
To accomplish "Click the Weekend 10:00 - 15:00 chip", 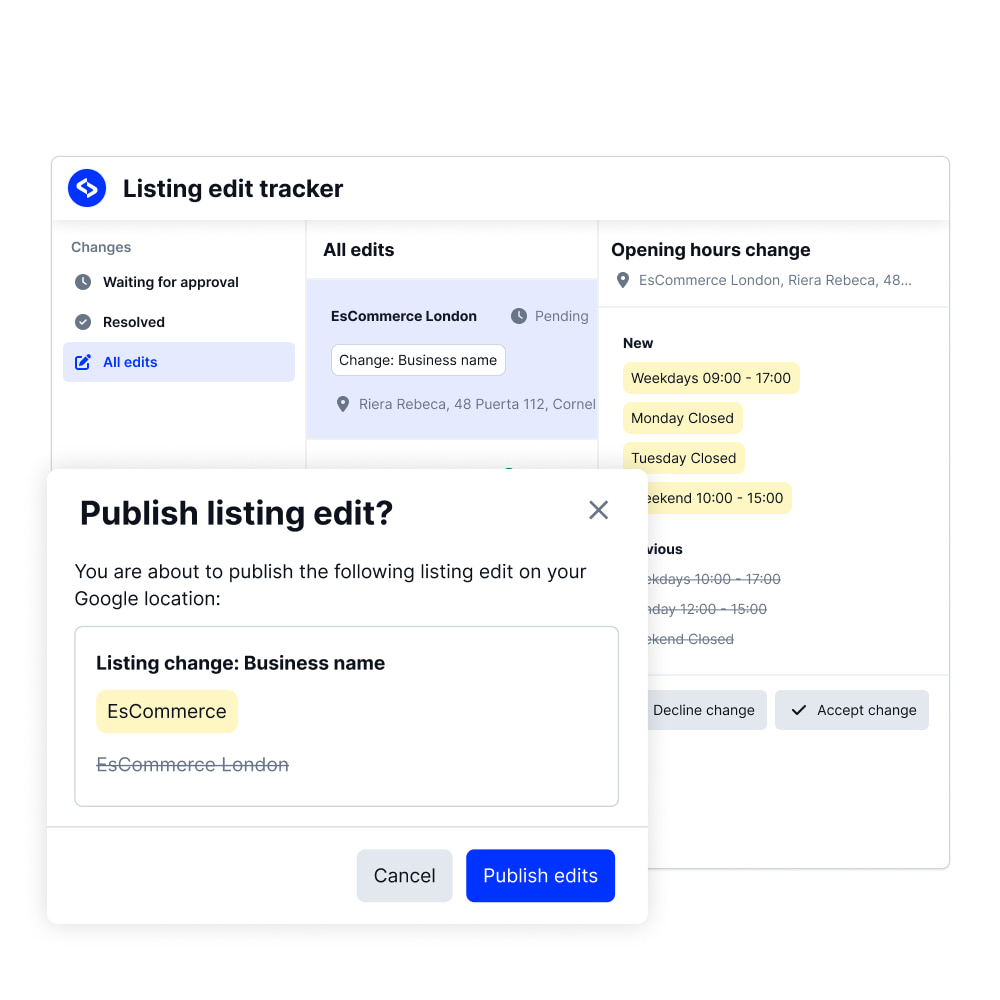I will (719, 498).
